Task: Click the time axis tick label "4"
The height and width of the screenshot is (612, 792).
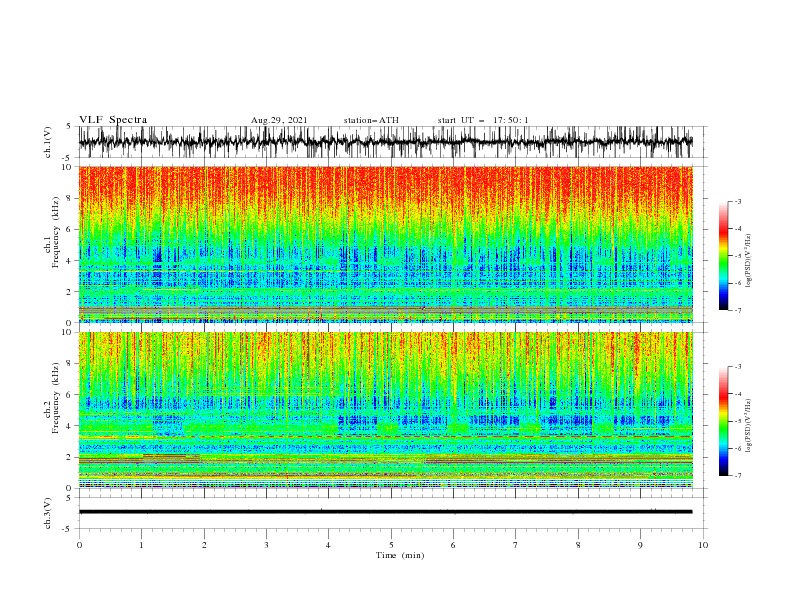Action: click(328, 545)
